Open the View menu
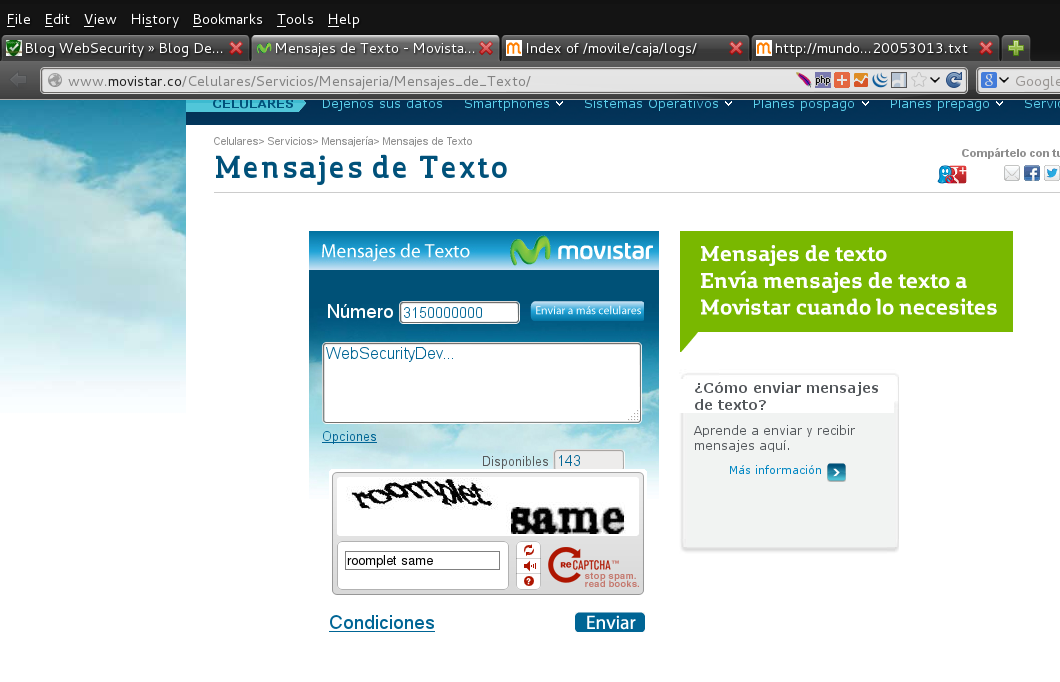 point(100,19)
